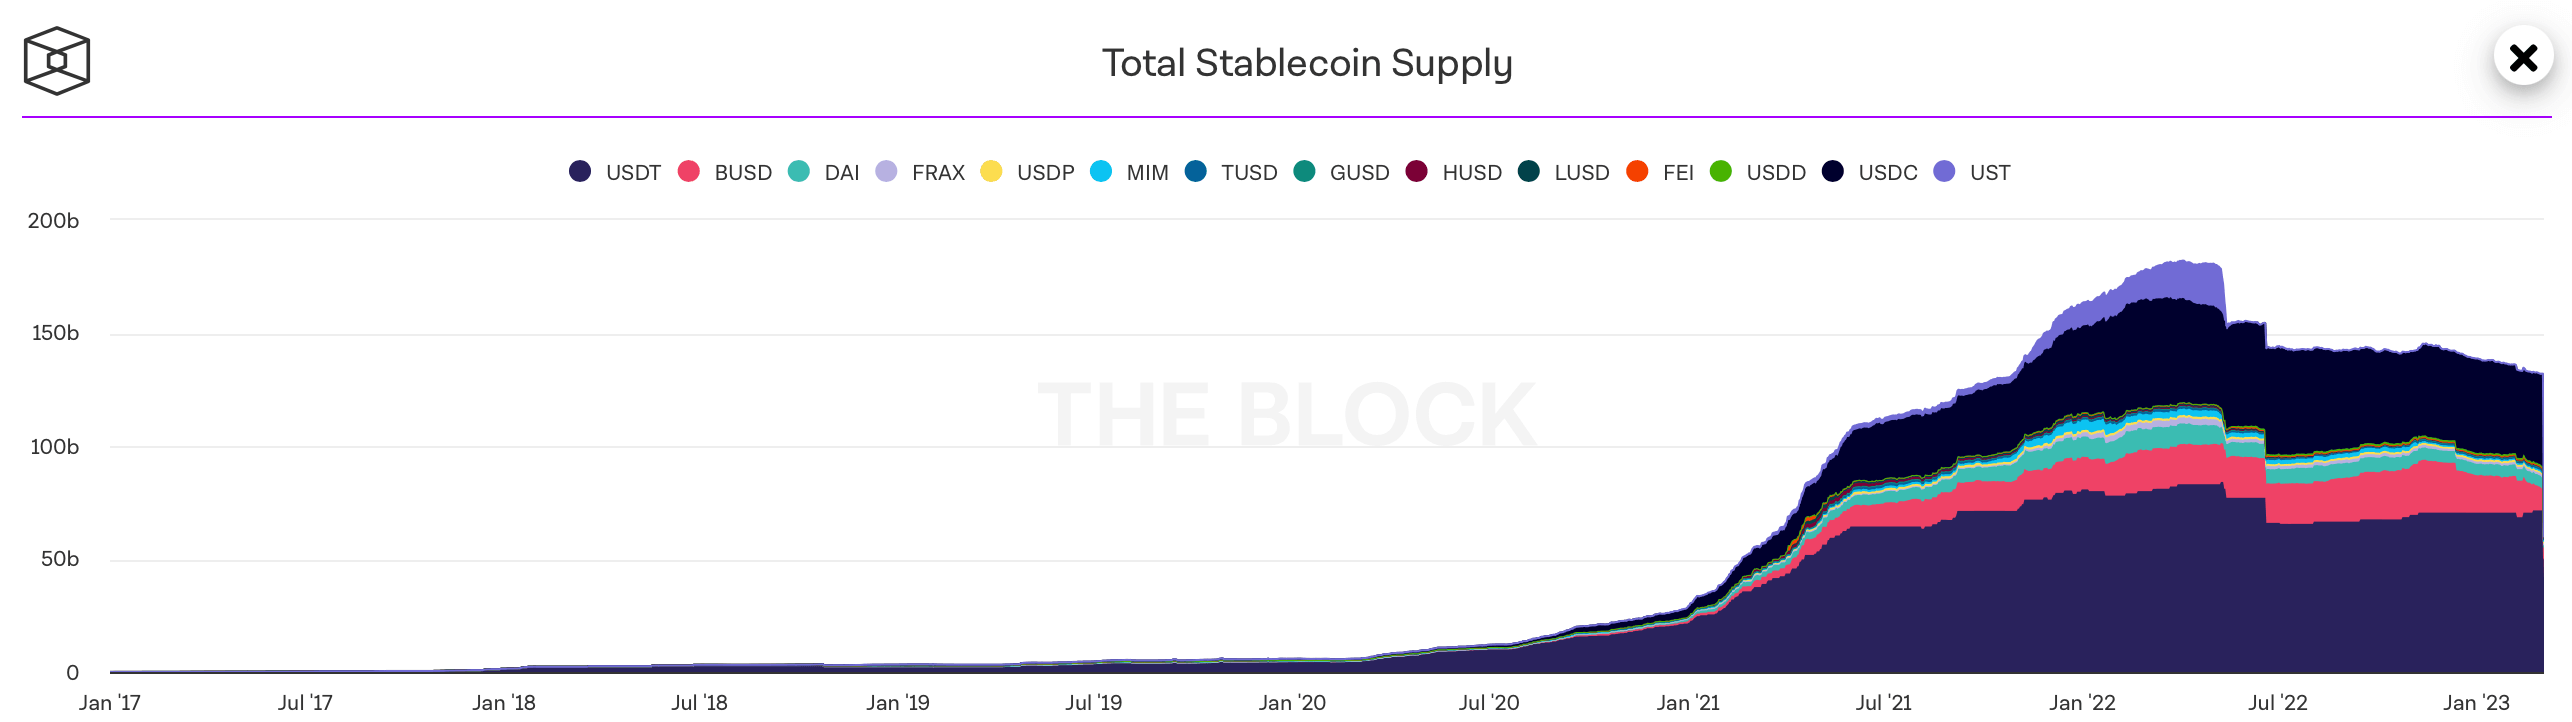
Task: Click the LUSD legend dot
Action: 1529,171
